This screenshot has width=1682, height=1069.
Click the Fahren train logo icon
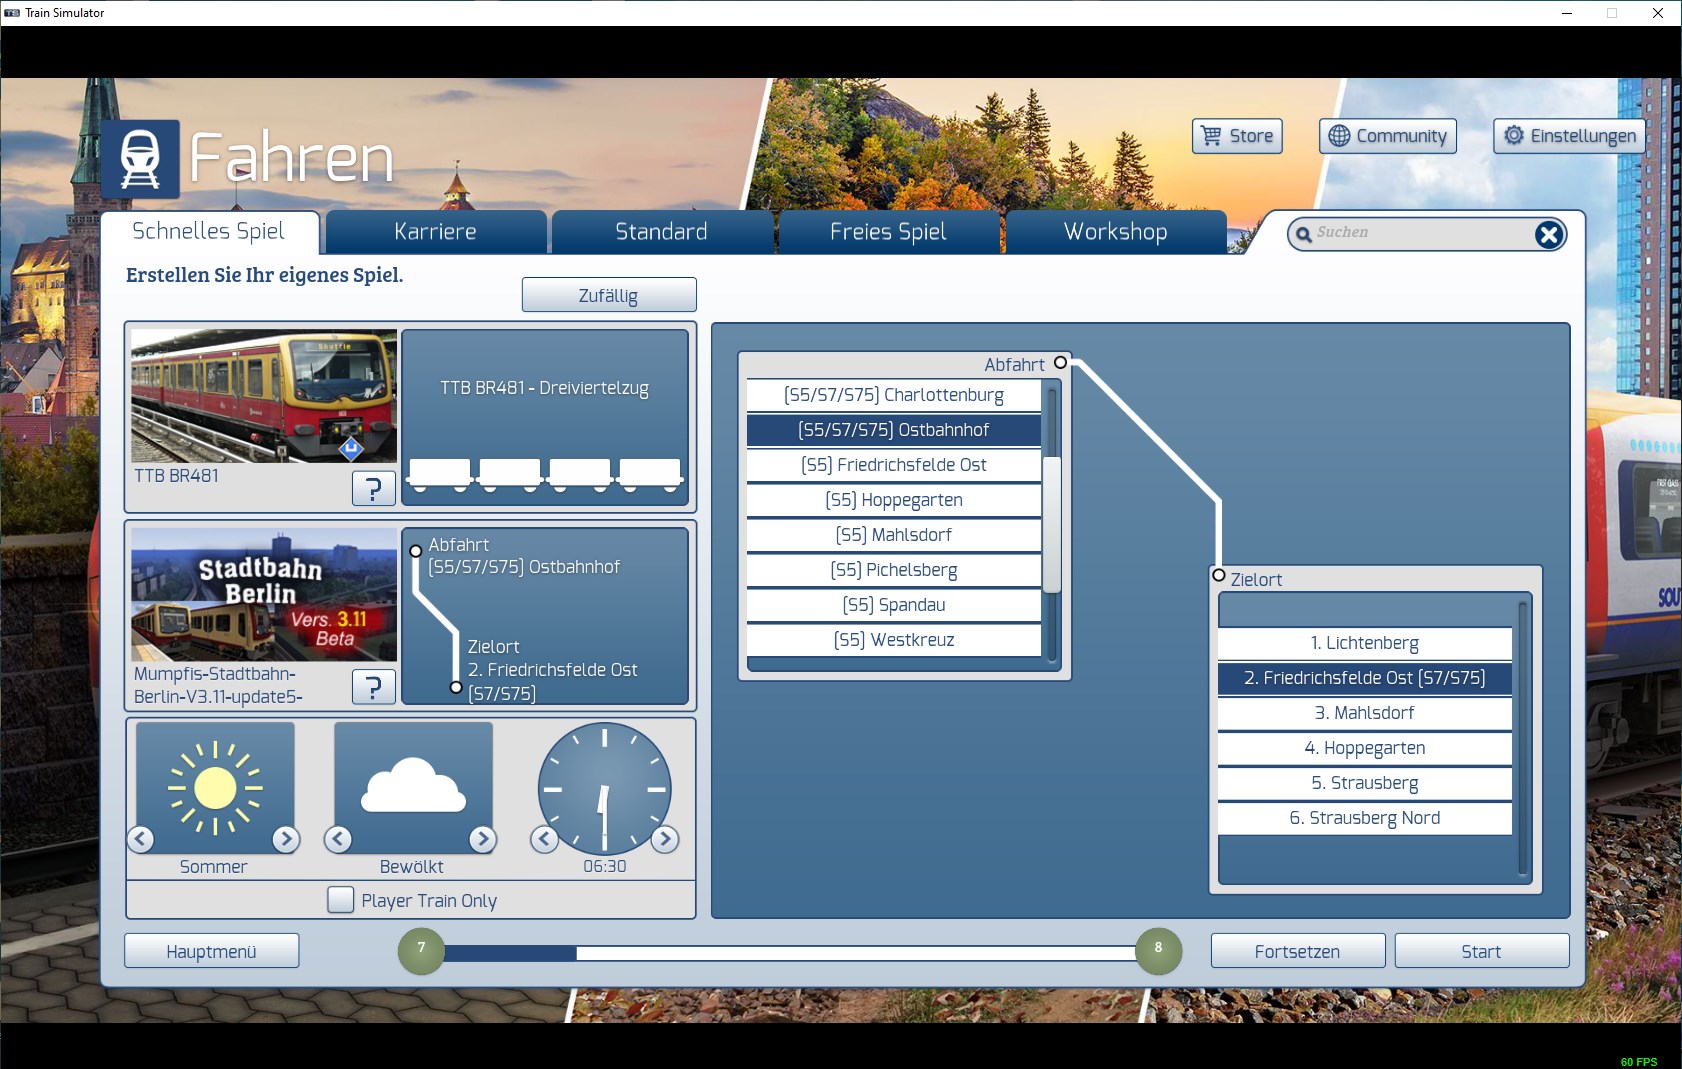pos(140,159)
